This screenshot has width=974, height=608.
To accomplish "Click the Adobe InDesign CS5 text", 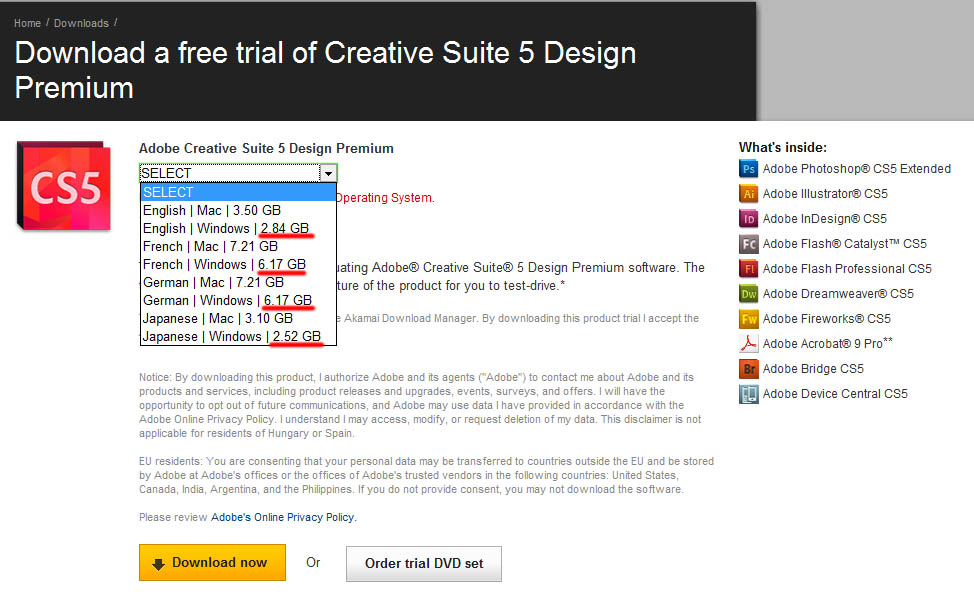I will pos(824,219).
